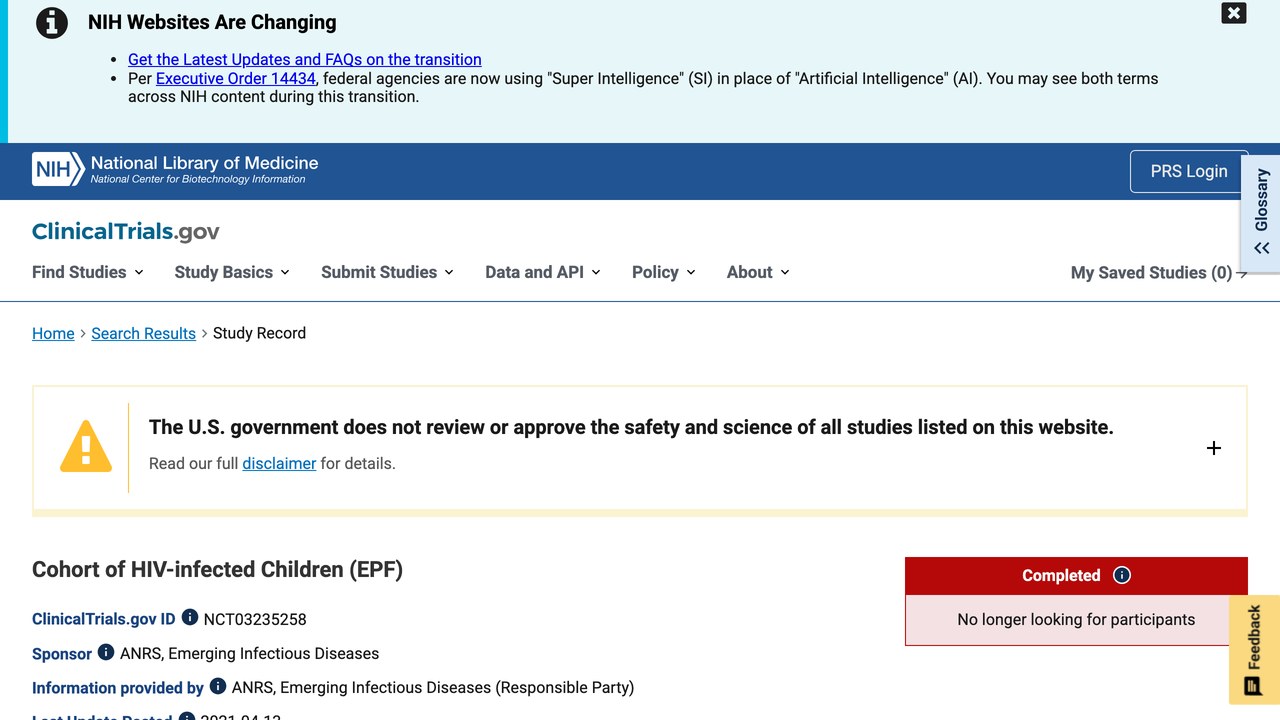Open the About menu
Screen dimensions: 1280x720
[758, 272]
